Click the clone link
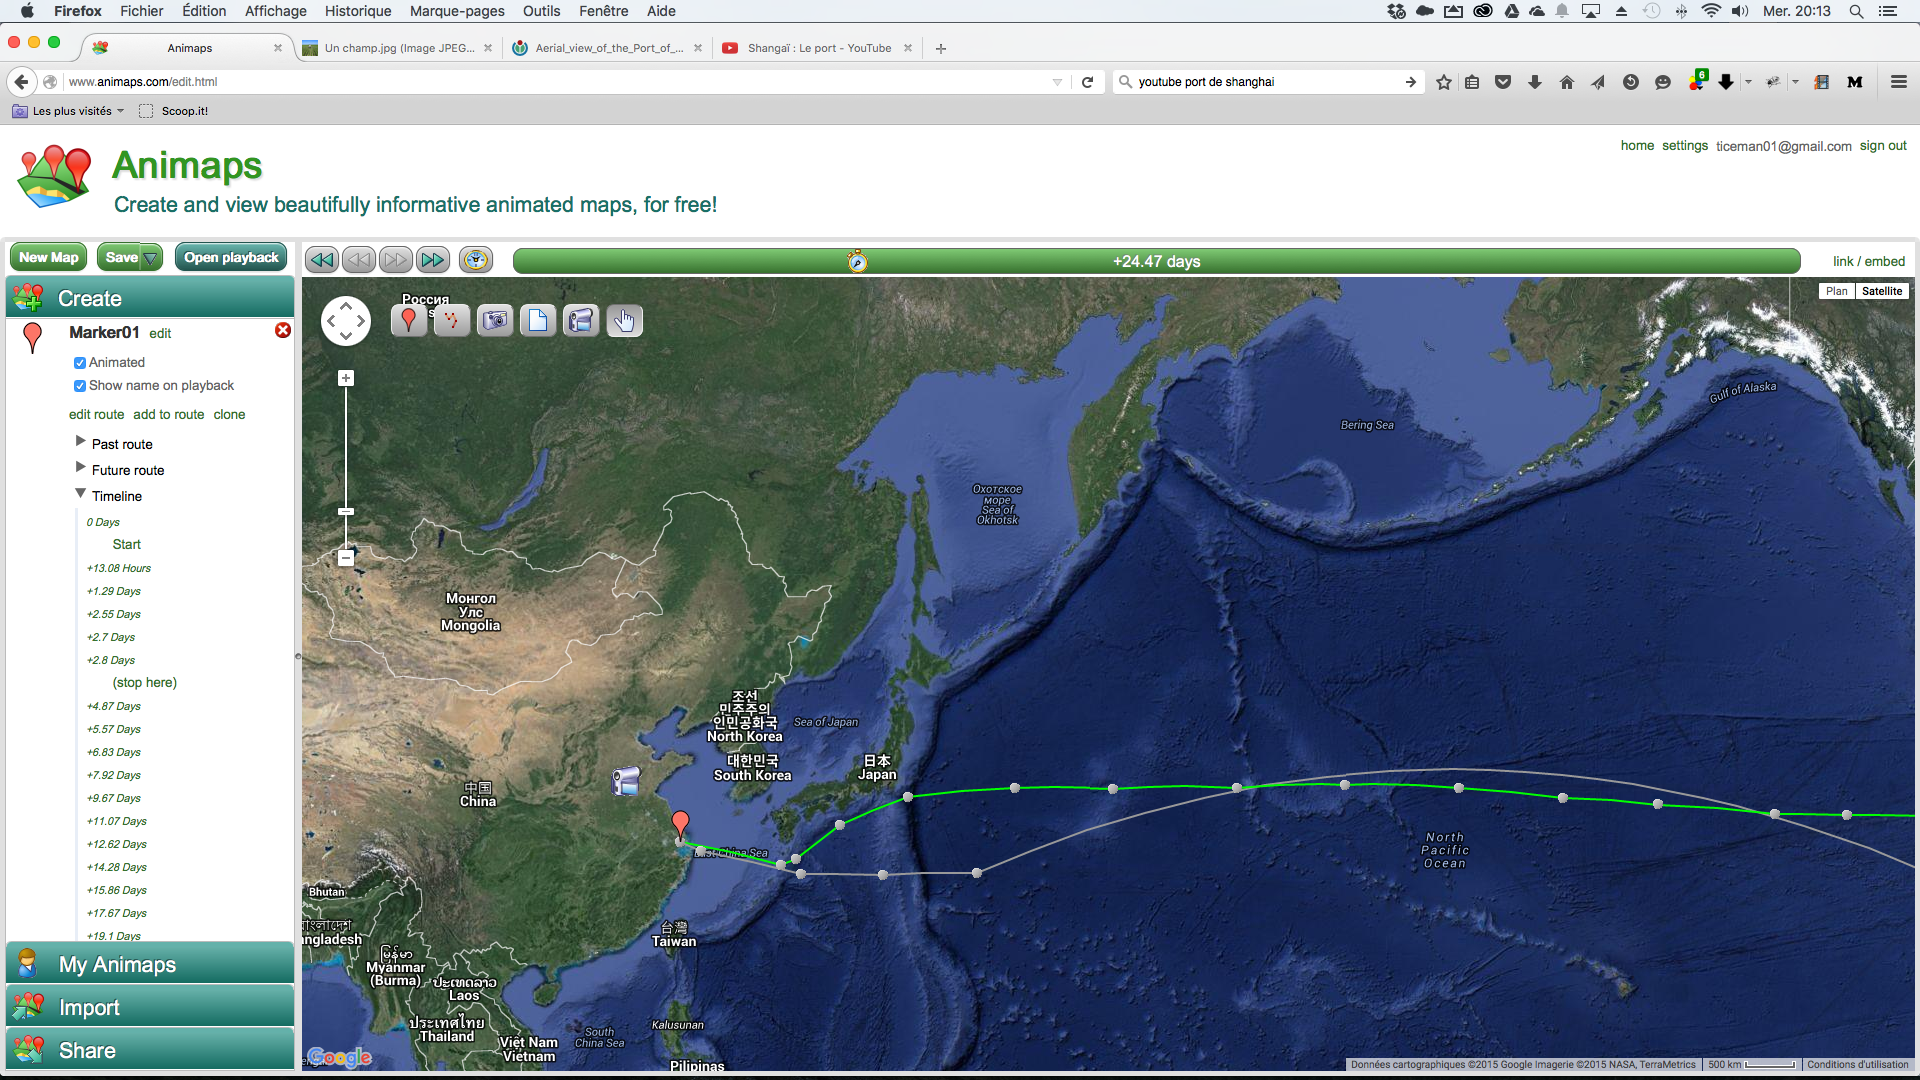The image size is (1920, 1080). (229, 415)
